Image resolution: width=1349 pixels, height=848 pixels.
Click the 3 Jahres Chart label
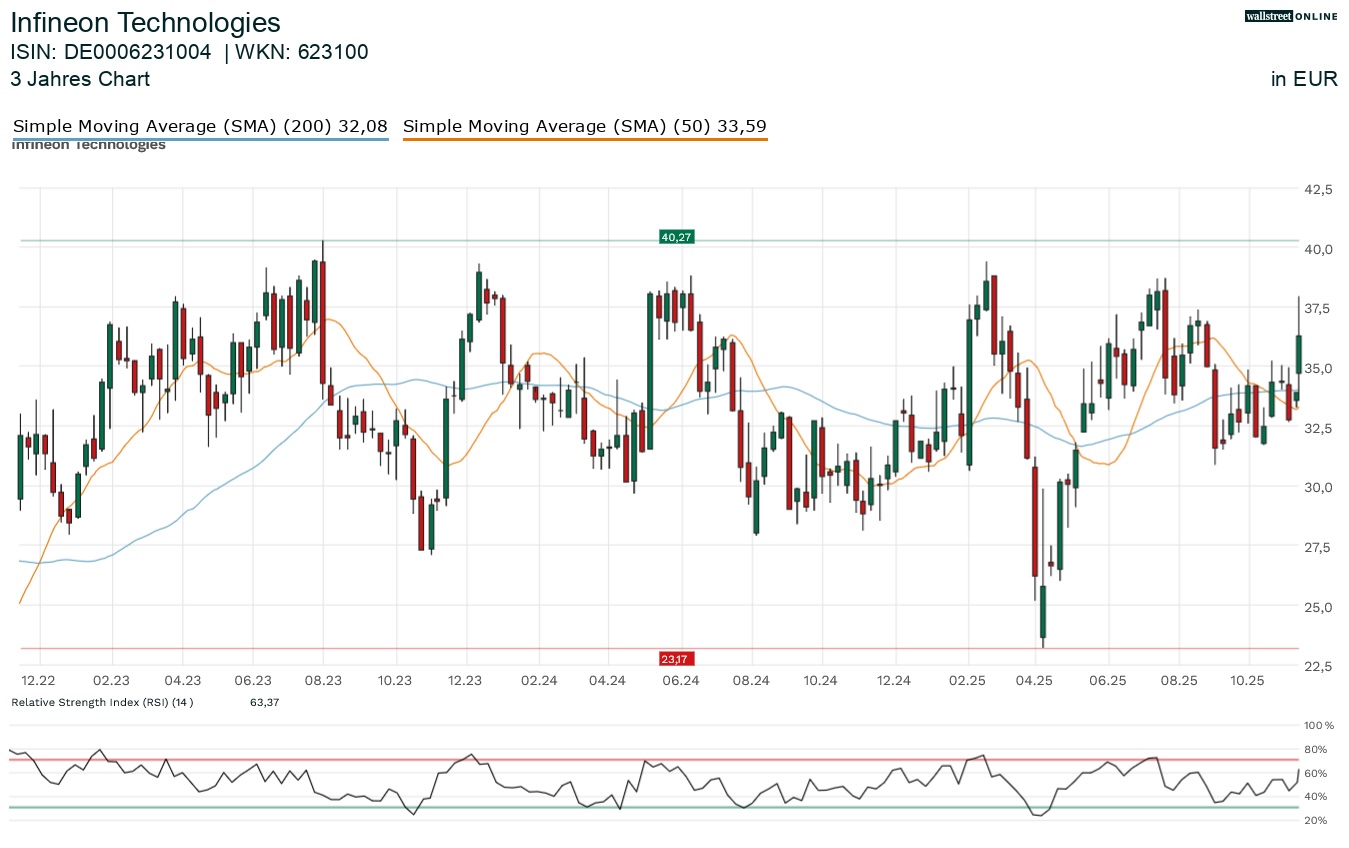point(80,79)
